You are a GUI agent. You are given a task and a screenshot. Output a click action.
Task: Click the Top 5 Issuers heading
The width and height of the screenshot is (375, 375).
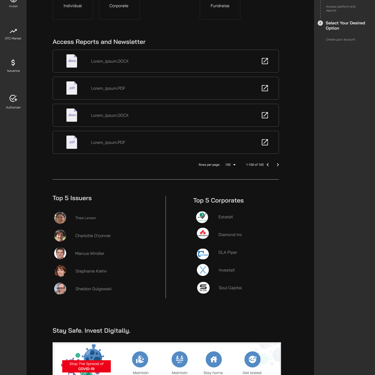click(x=72, y=198)
